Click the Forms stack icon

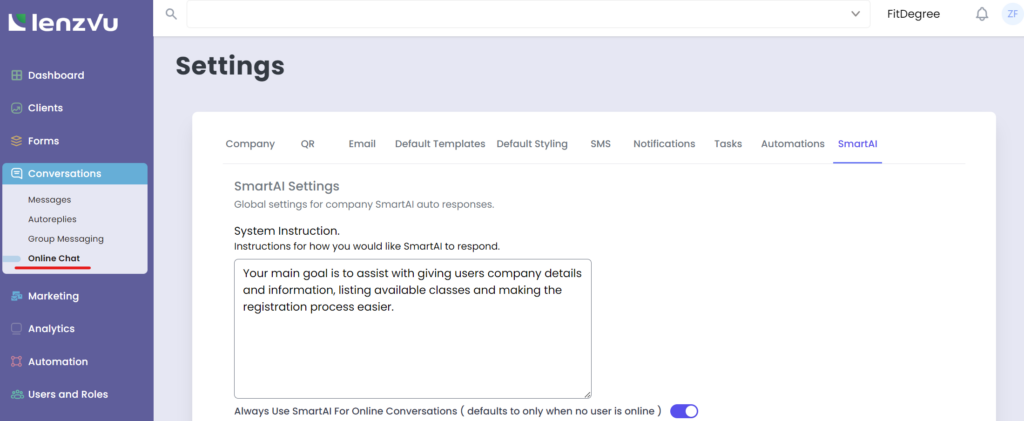(x=17, y=141)
